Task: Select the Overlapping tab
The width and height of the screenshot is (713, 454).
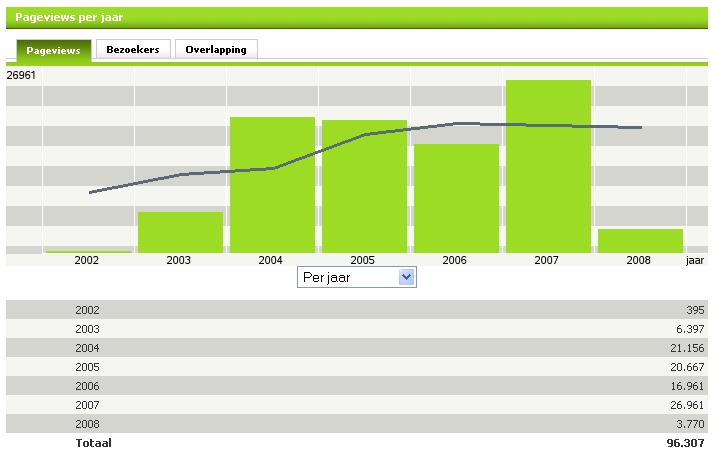Action: 216,50
